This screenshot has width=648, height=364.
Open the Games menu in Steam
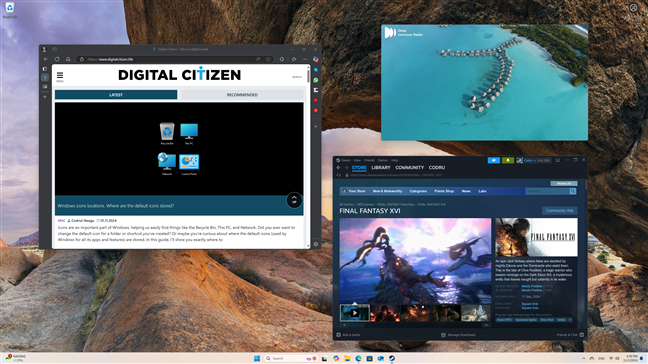click(x=383, y=160)
